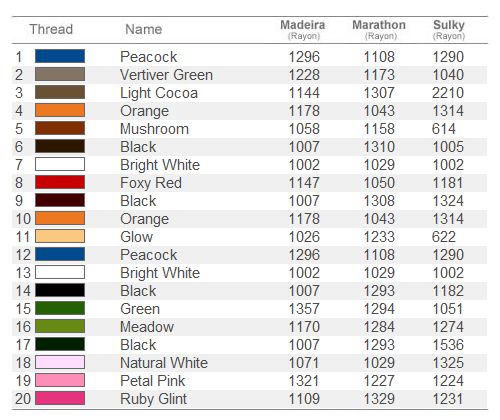Image resolution: width=500 pixels, height=420 pixels.
Task: Click the Light Cocoa brown swatch
Action: [60, 92]
